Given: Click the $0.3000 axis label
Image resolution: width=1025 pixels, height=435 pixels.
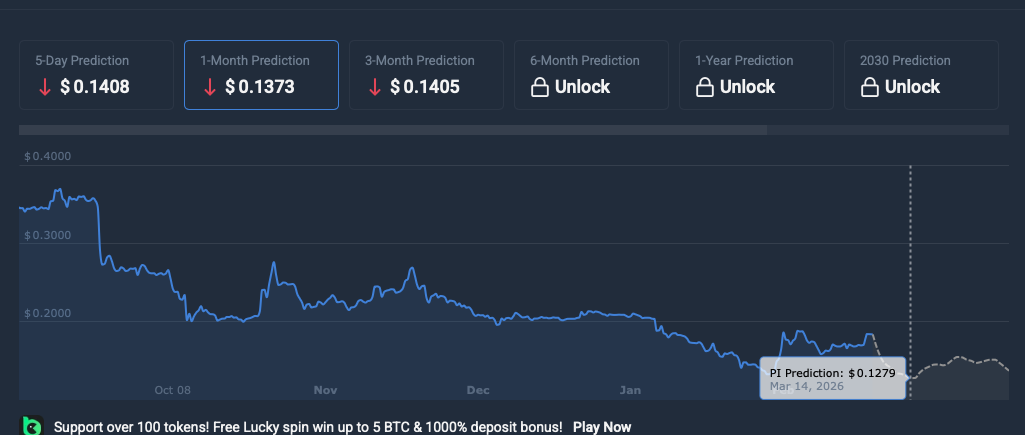Looking at the screenshot, I should pyautogui.click(x=48, y=235).
